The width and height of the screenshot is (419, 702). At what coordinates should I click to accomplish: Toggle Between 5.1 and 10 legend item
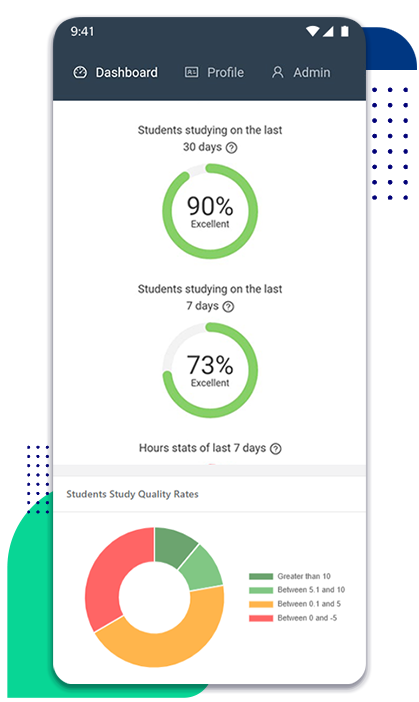(x=297, y=590)
